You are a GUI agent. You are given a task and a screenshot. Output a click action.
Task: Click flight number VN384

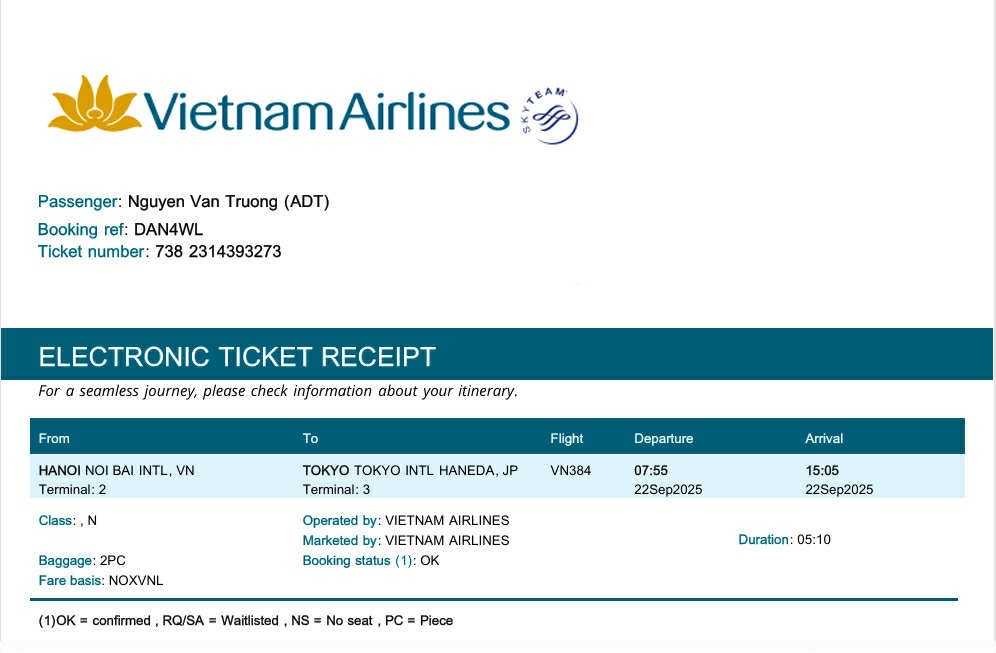tap(570, 470)
